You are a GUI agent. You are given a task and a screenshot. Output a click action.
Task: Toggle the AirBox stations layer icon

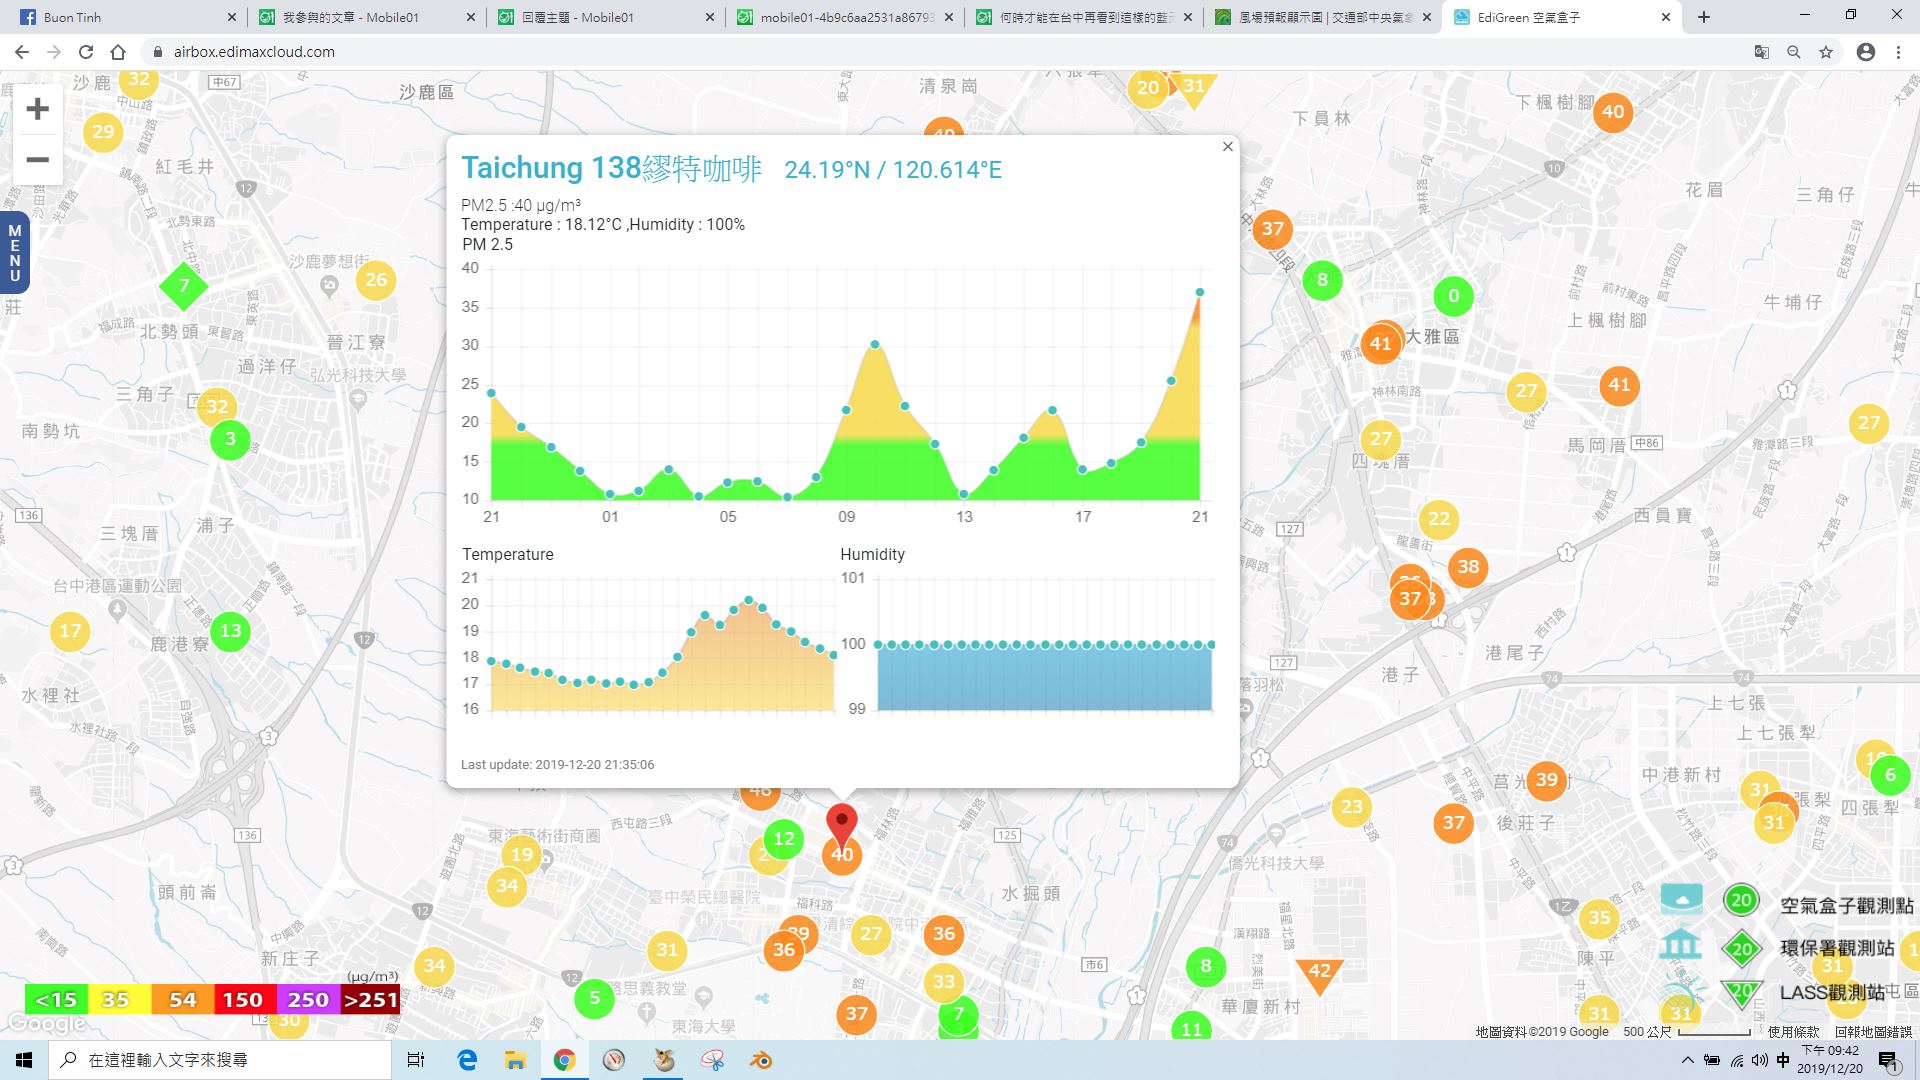coord(1682,899)
